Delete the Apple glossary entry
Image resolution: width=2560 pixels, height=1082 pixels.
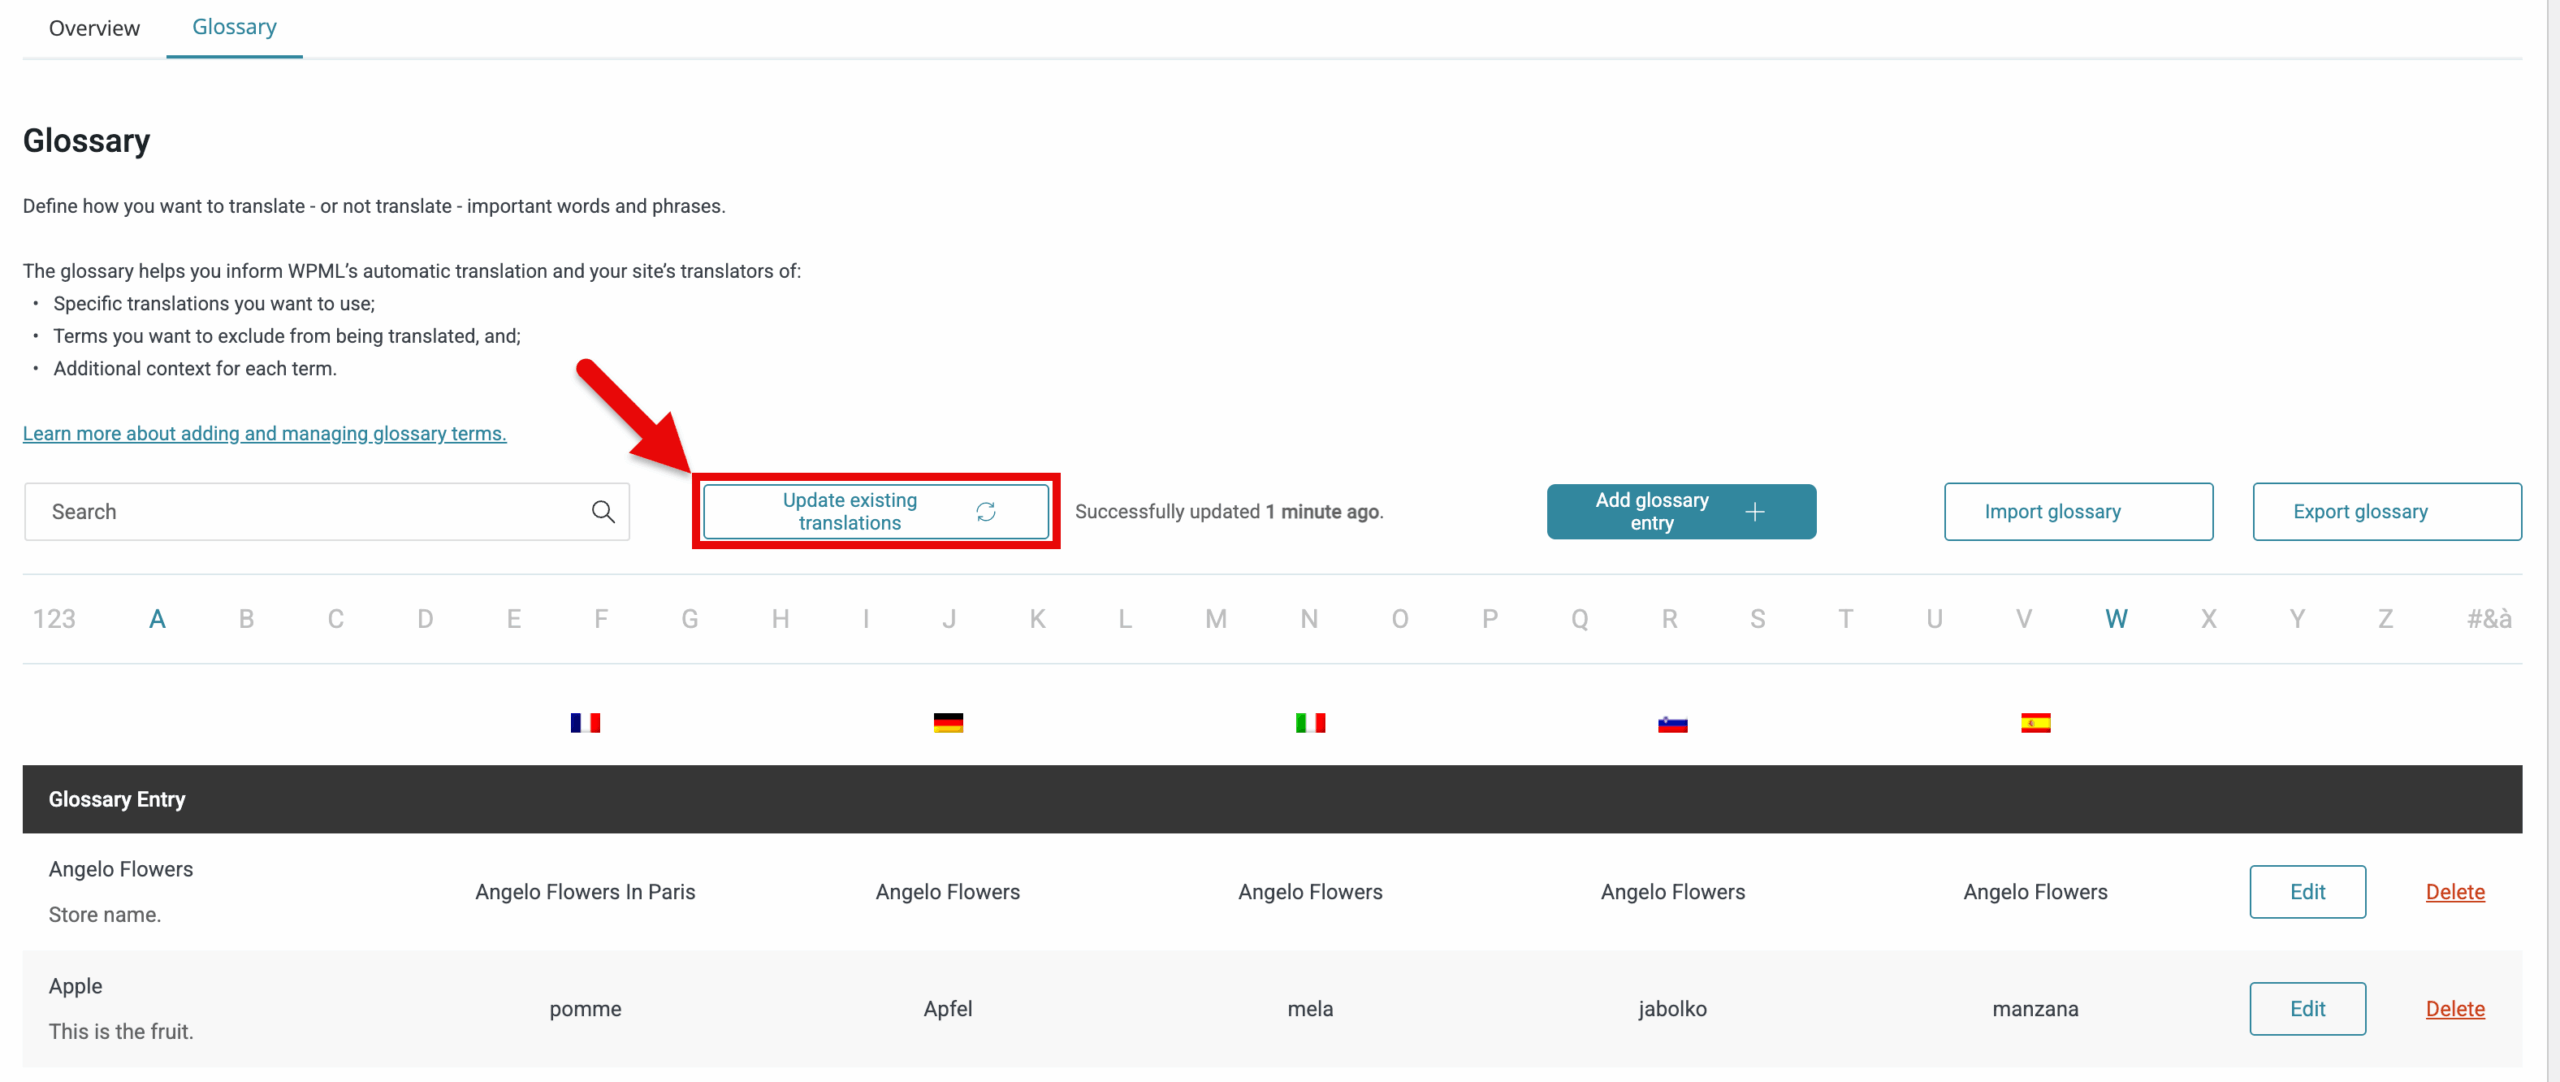pos(2455,1009)
